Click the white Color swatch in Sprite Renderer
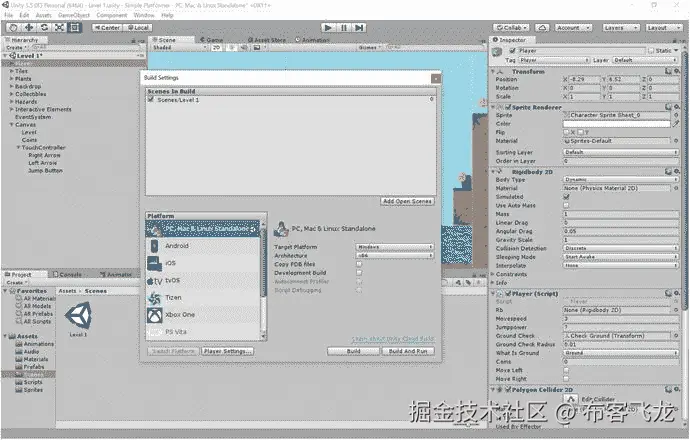 click(617, 124)
